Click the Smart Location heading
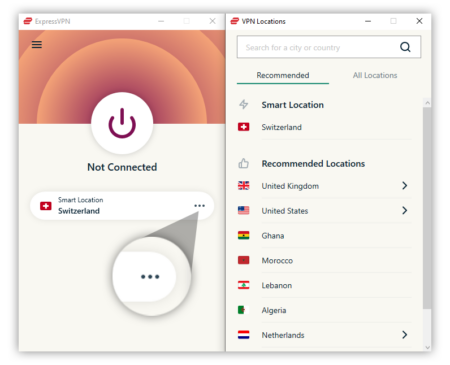This screenshot has width=450, height=365. click(x=293, y=105)
